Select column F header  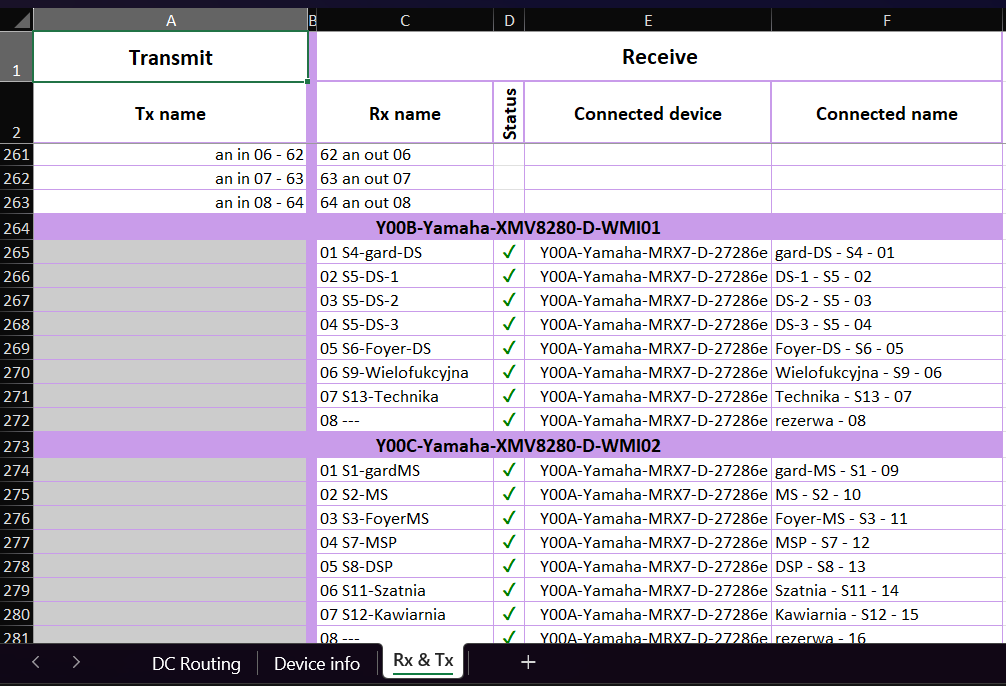point(887,21)
